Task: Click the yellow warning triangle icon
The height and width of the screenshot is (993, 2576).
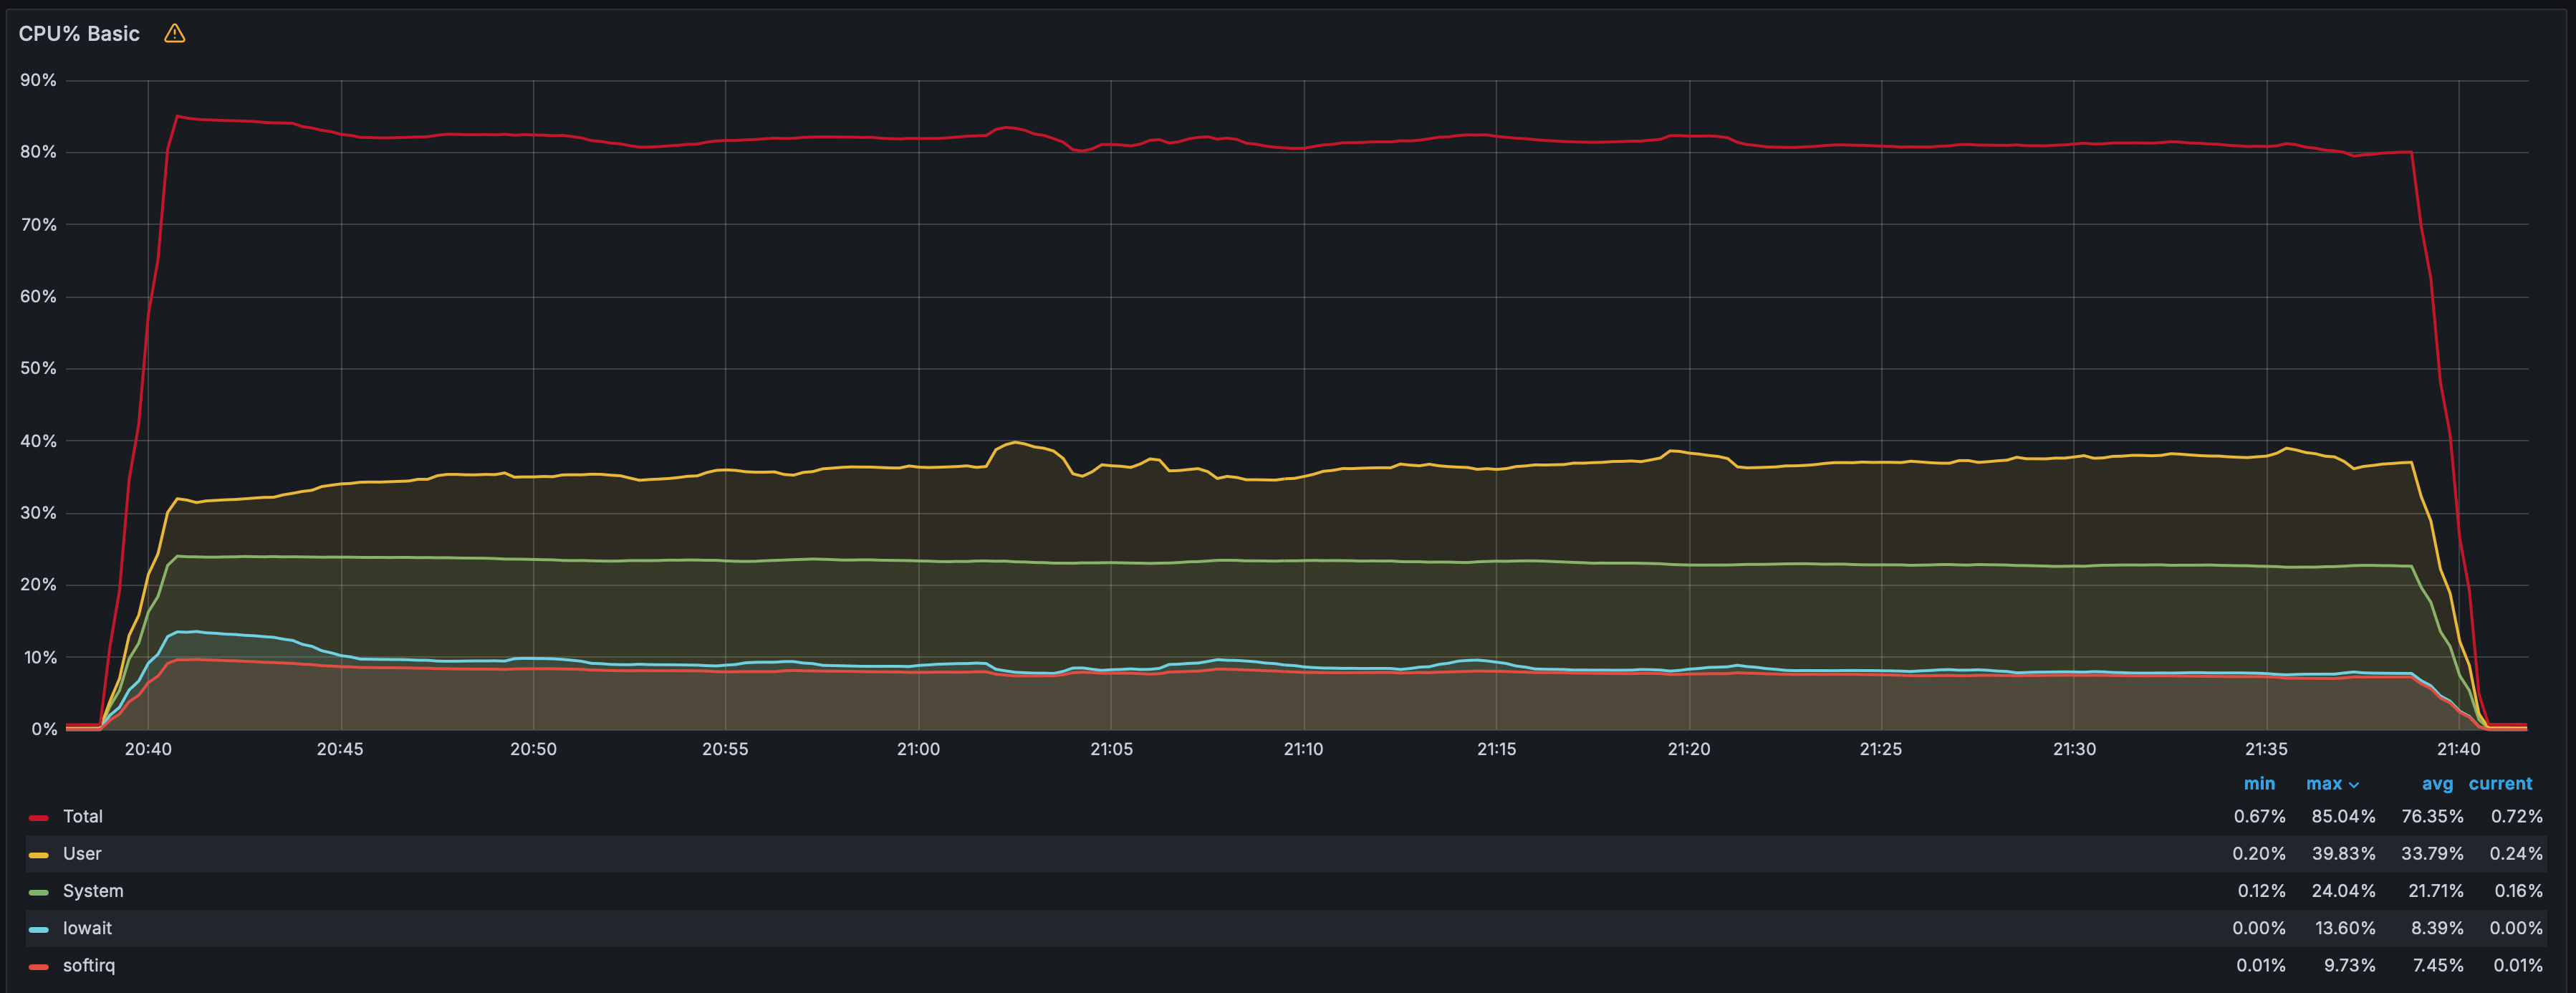Action: 175,34
